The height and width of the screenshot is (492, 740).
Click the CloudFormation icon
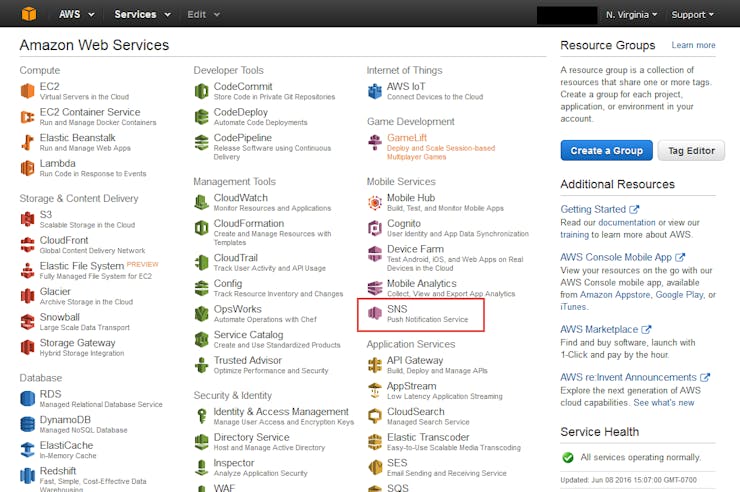click(202, 227)
